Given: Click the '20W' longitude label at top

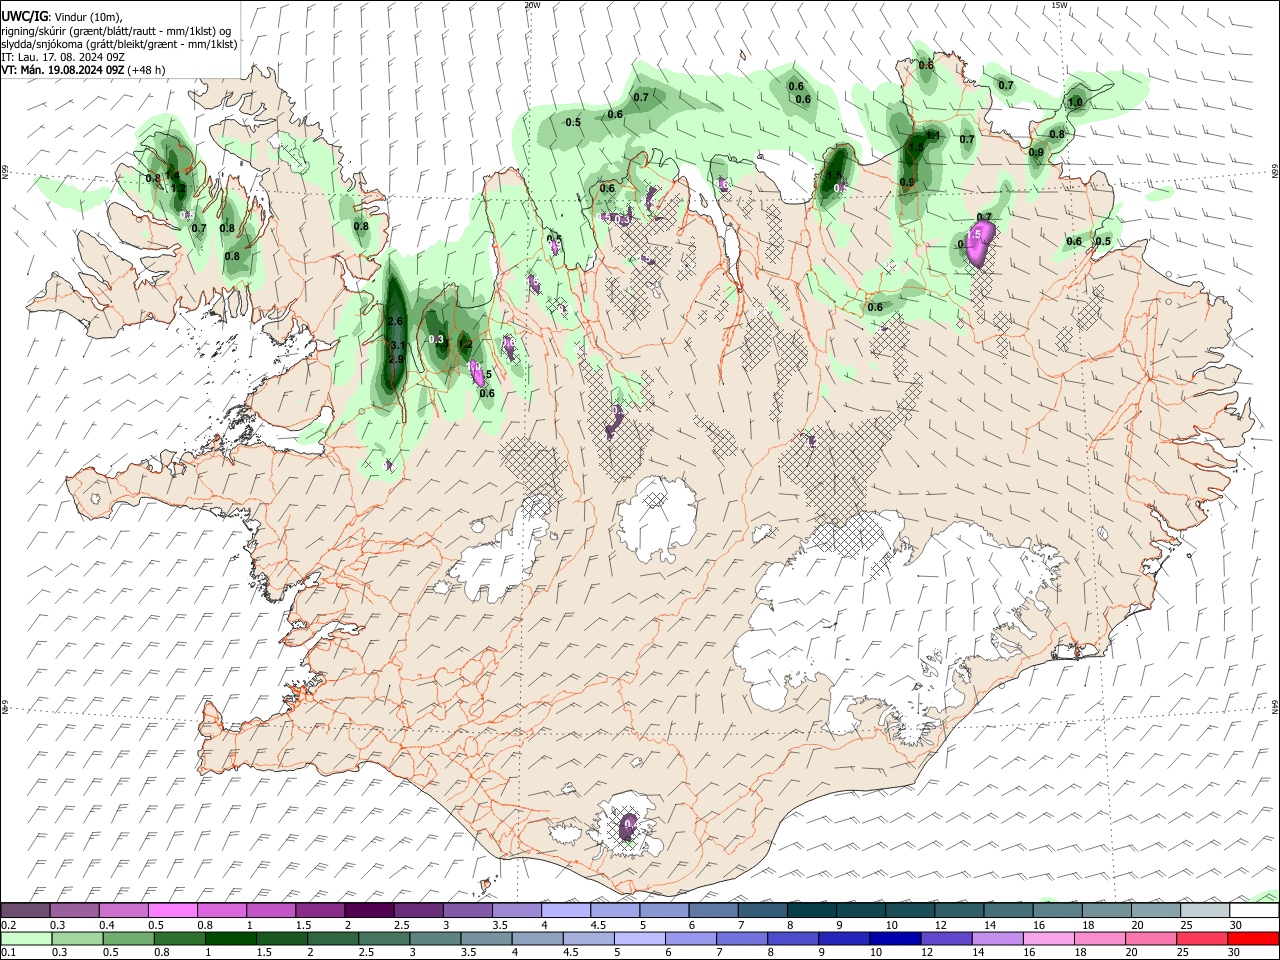Looking at the screenshot, I should click(532, 5).
